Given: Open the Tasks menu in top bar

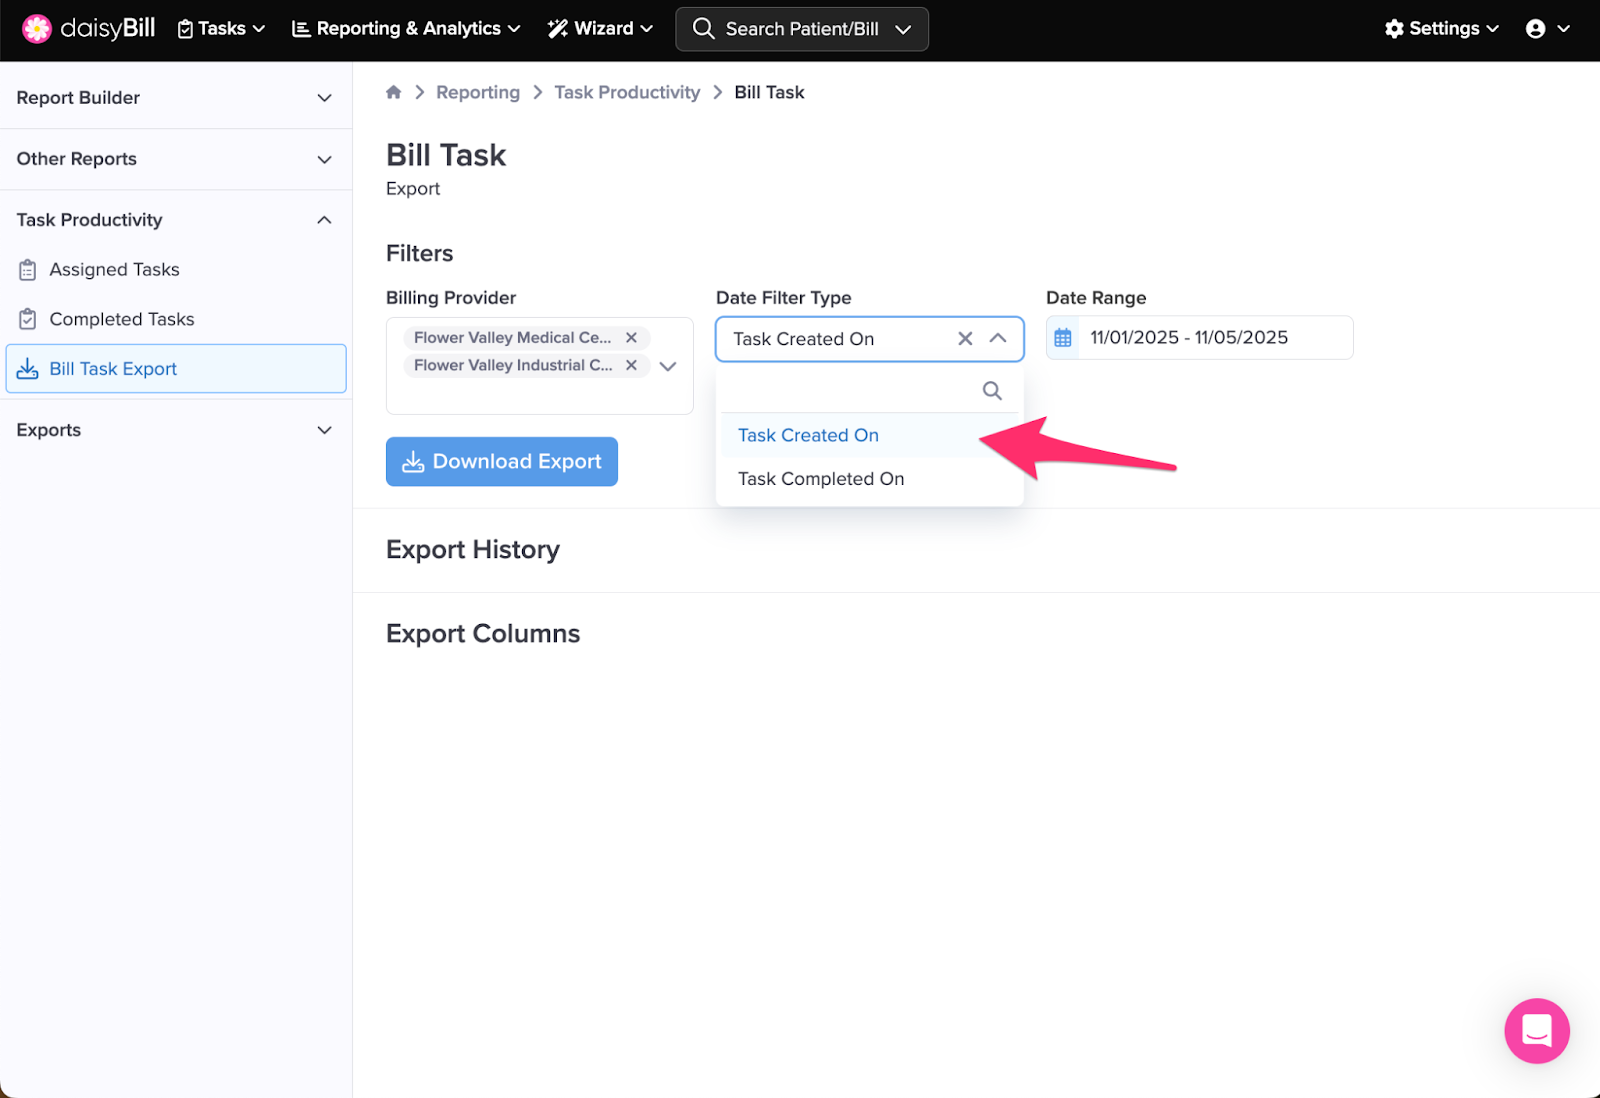Looking at the screenshot, I should coord(221,29).
